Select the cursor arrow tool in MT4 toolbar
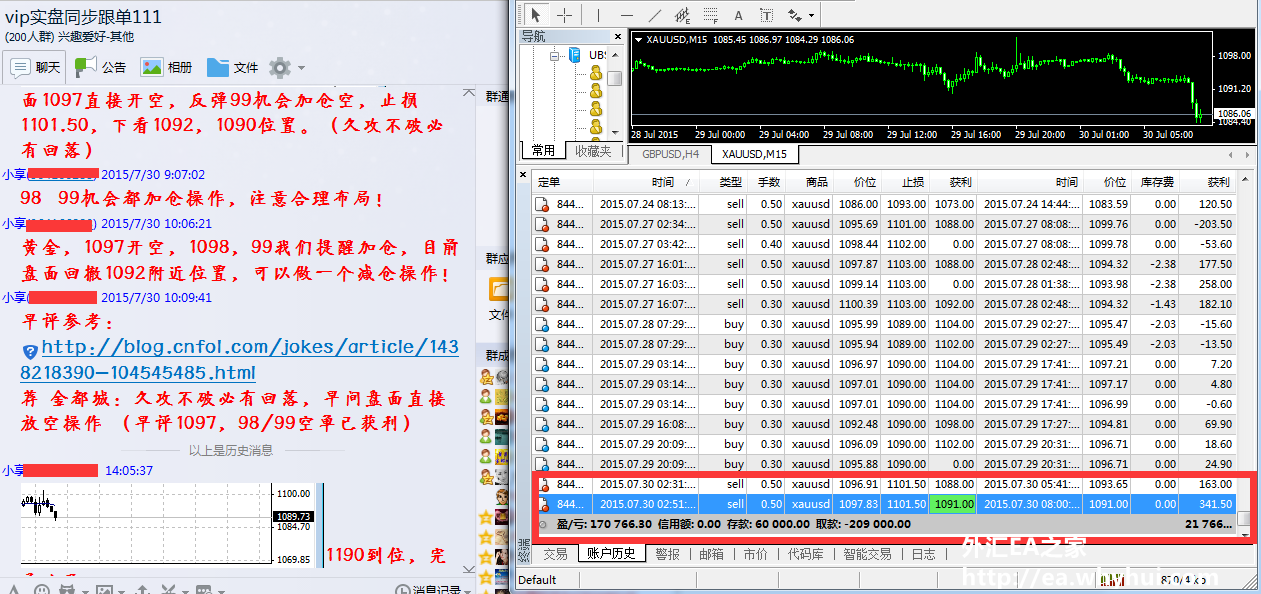The width and height of the screenshot is (1261, 594). coord(535,15)
